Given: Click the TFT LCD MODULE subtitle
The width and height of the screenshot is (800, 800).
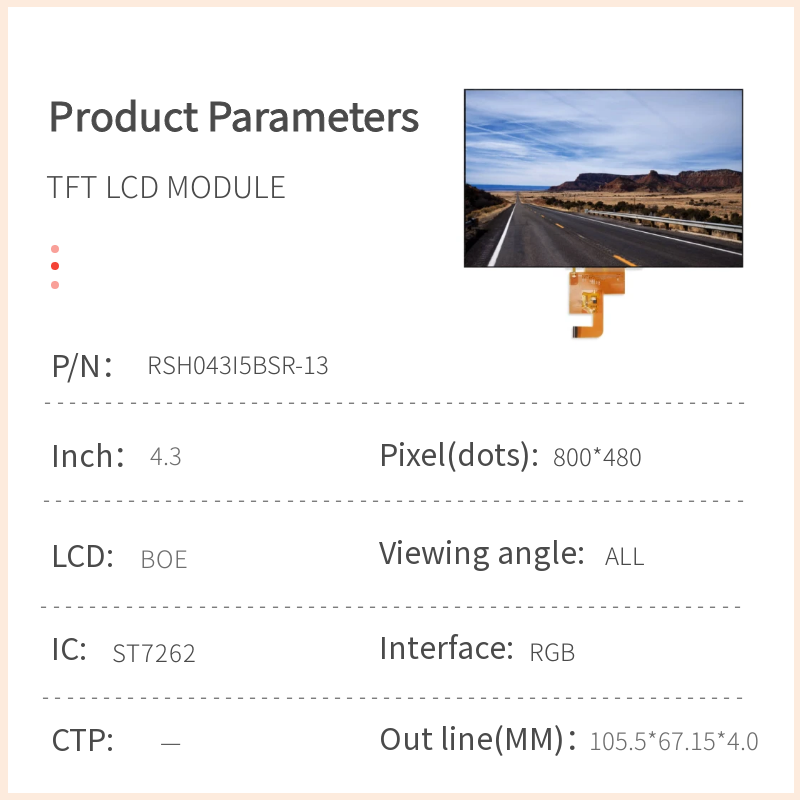Looking at the screenshot, I should (x=166, y=188).
